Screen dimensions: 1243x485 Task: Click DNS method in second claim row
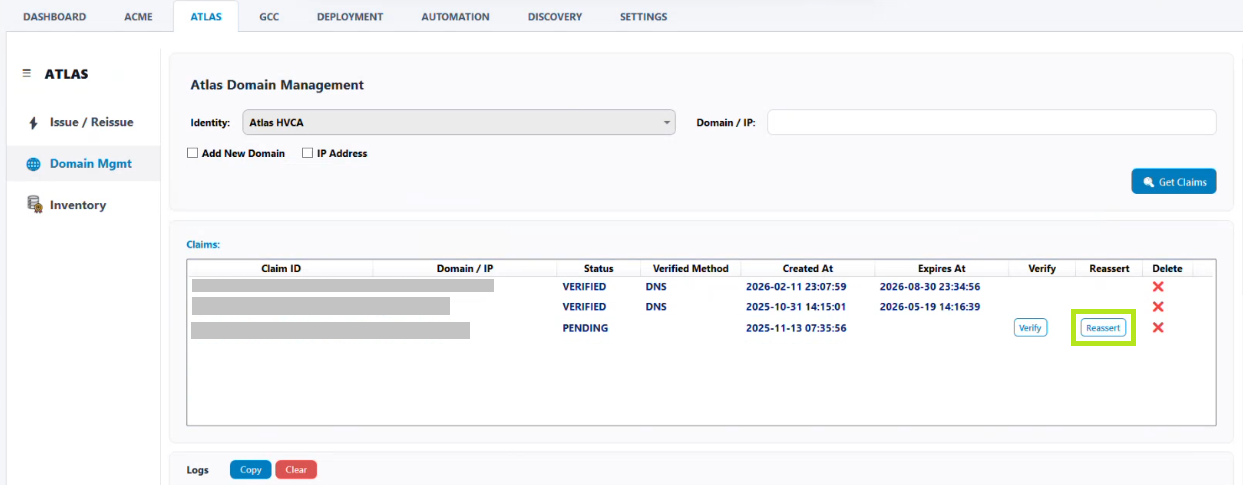click(656, 307)
